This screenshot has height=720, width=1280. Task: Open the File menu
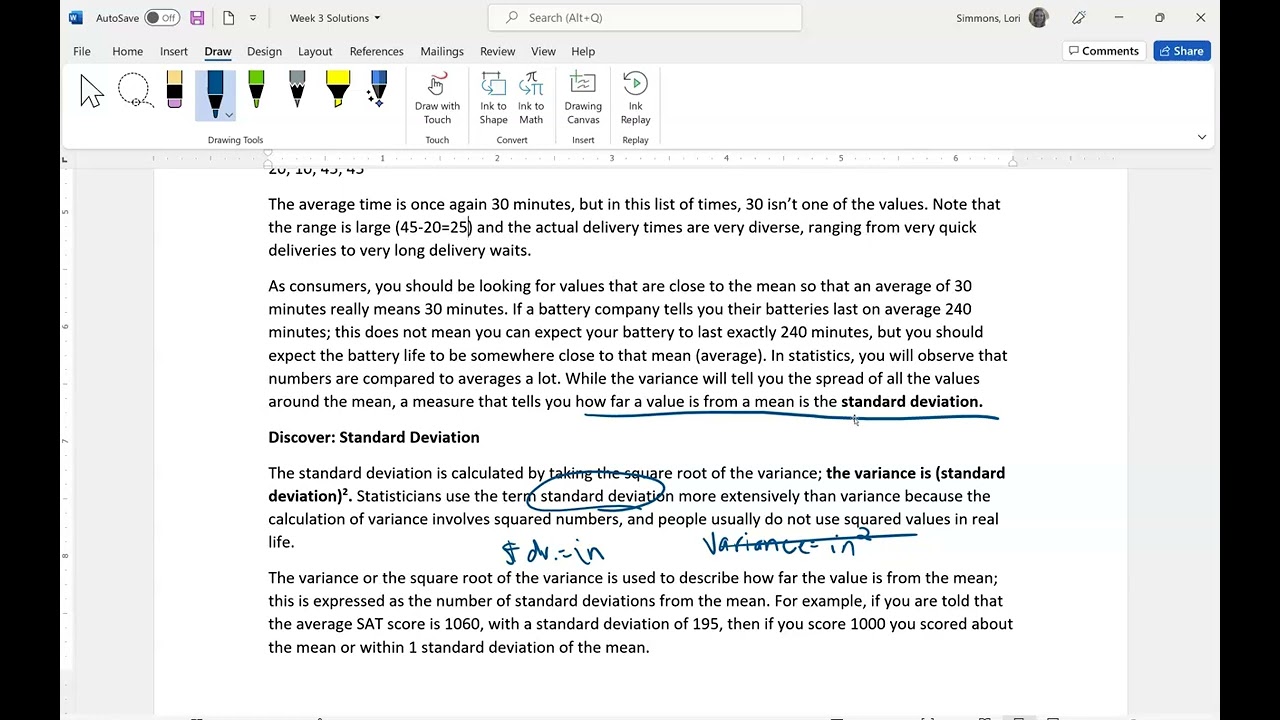[x=82, y=51]
